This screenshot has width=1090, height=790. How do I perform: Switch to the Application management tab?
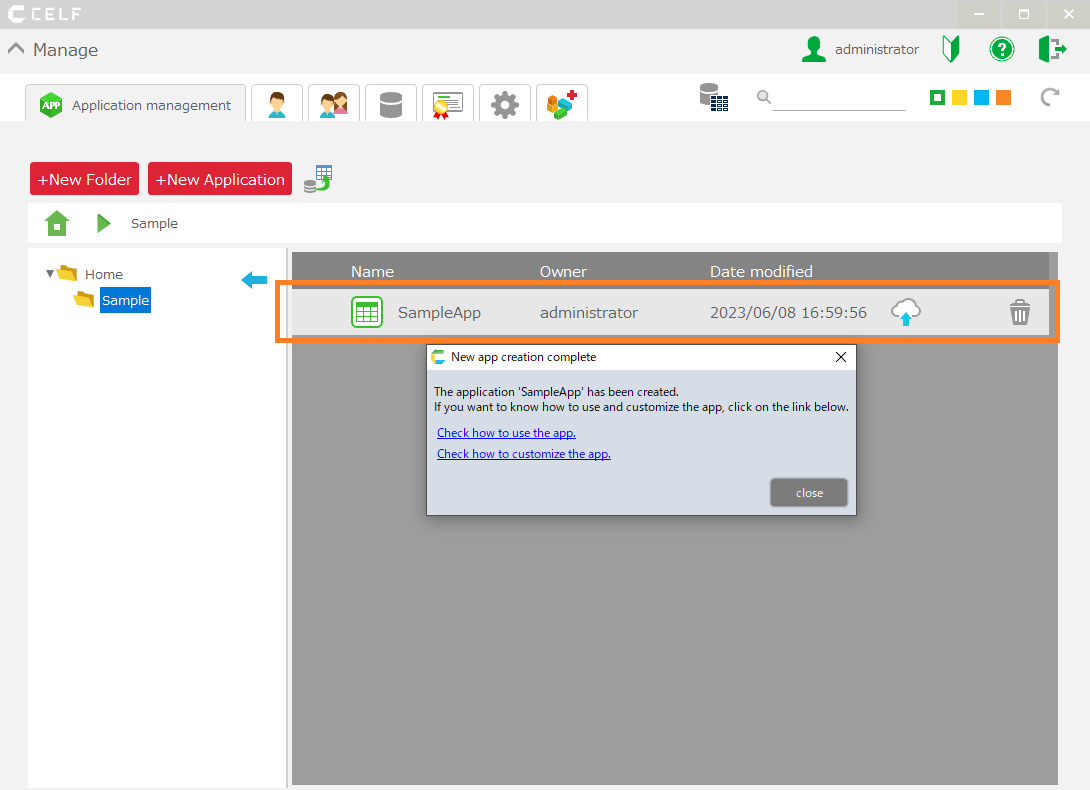[136, 105]
